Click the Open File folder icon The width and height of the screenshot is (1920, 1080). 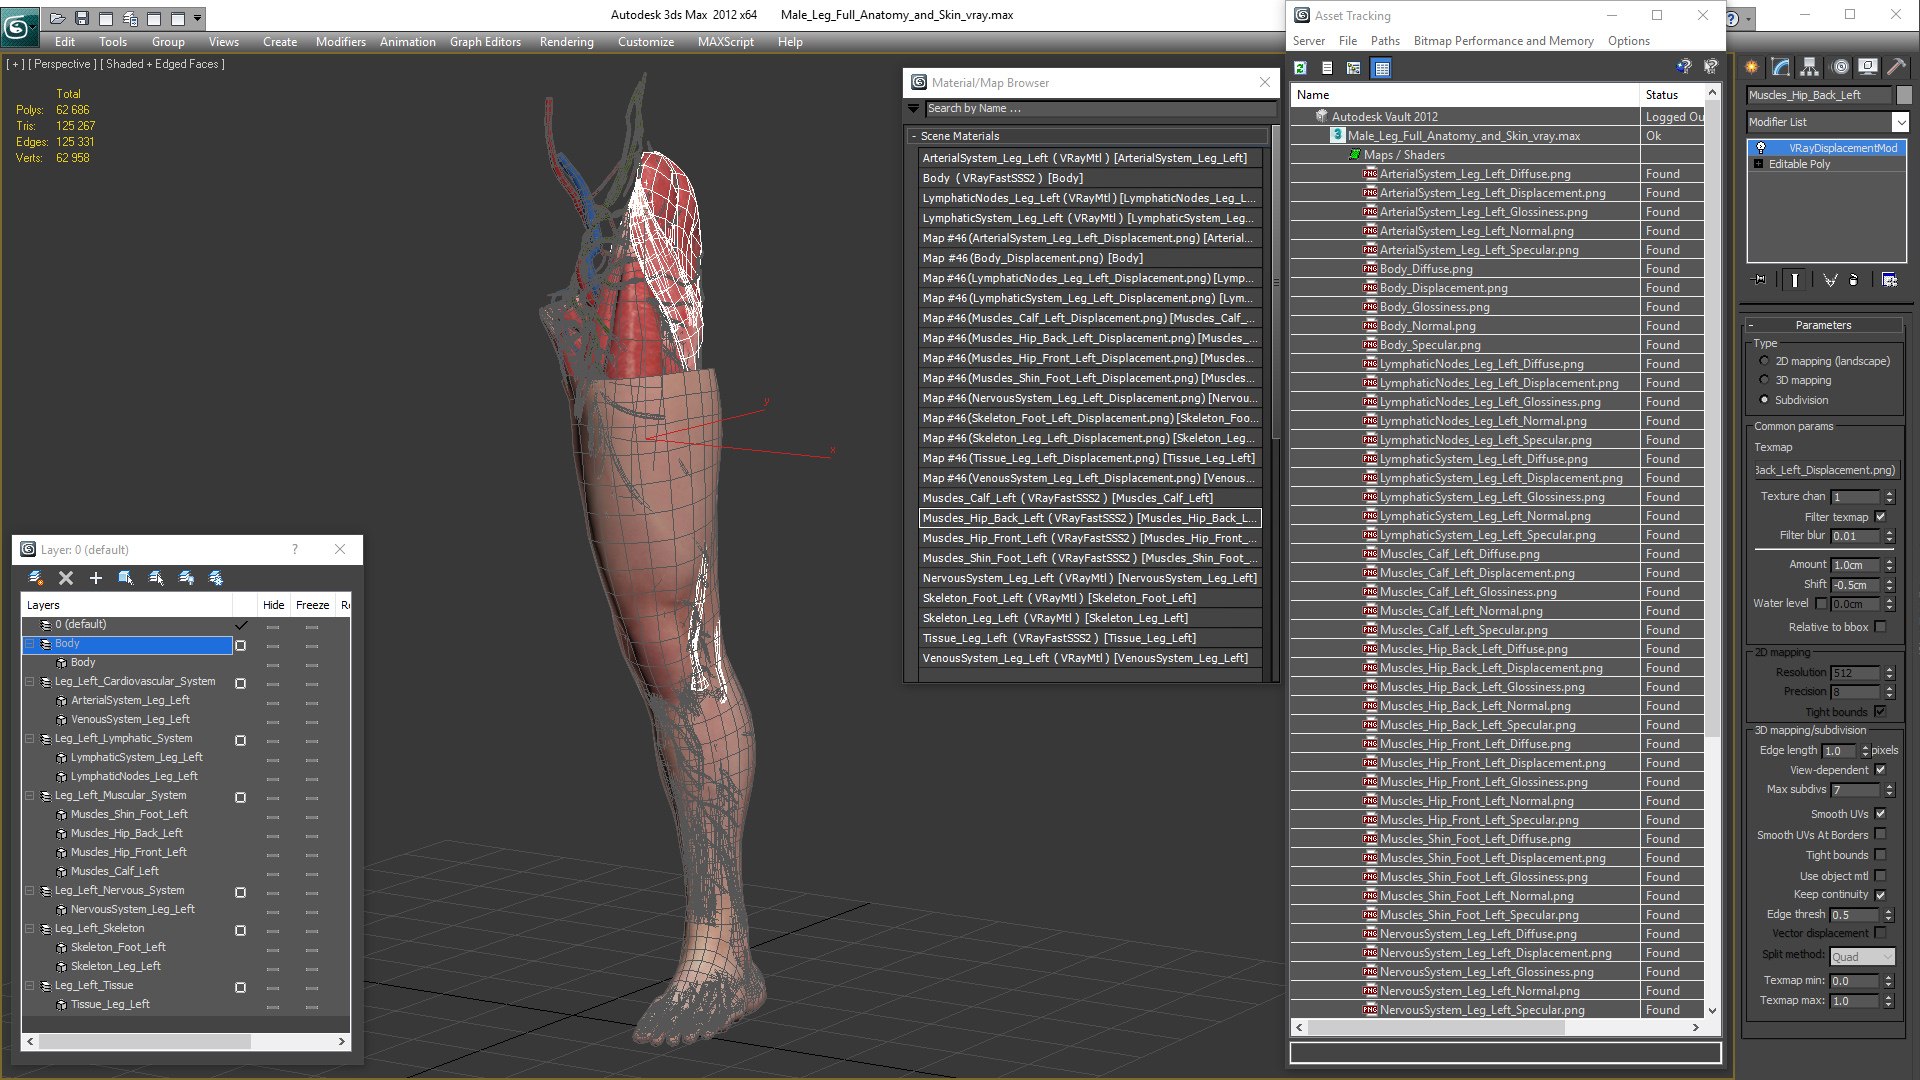[x=58, y=18]
